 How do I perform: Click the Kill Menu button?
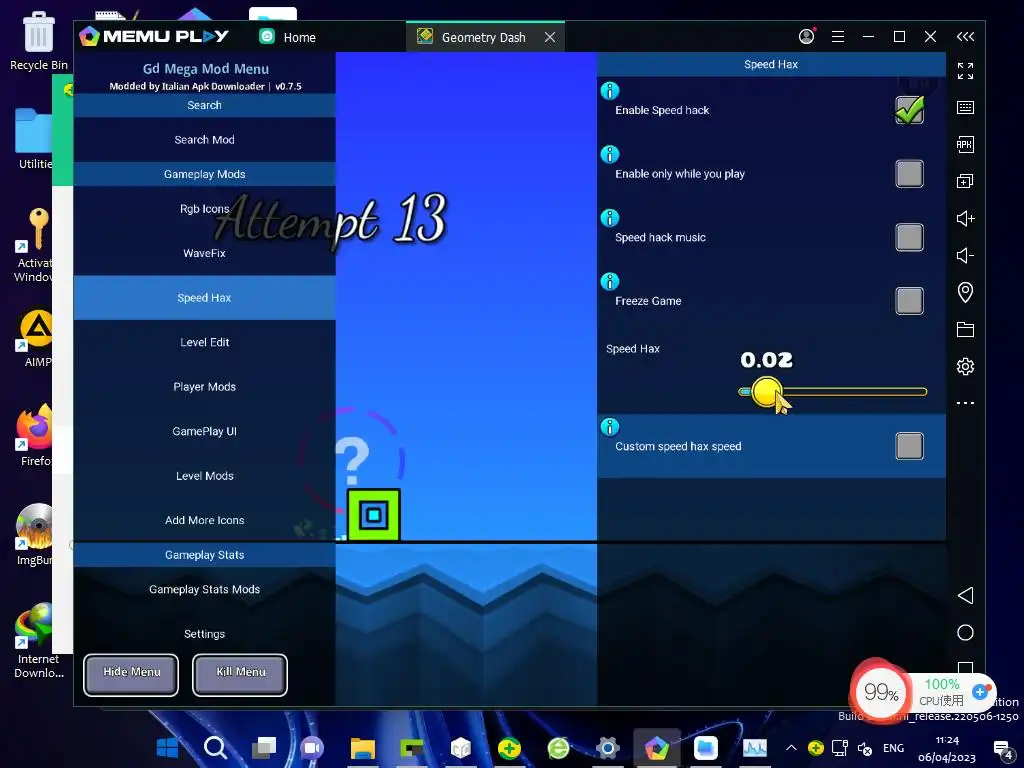240,675
